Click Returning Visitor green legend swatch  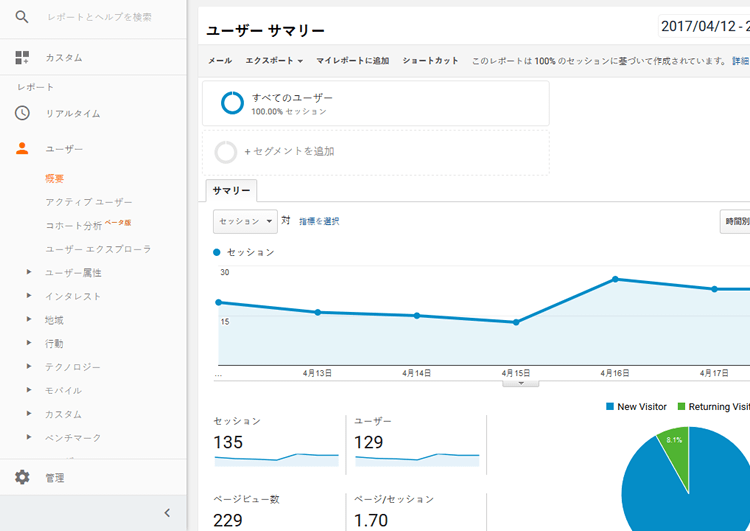tap(682, 407)
